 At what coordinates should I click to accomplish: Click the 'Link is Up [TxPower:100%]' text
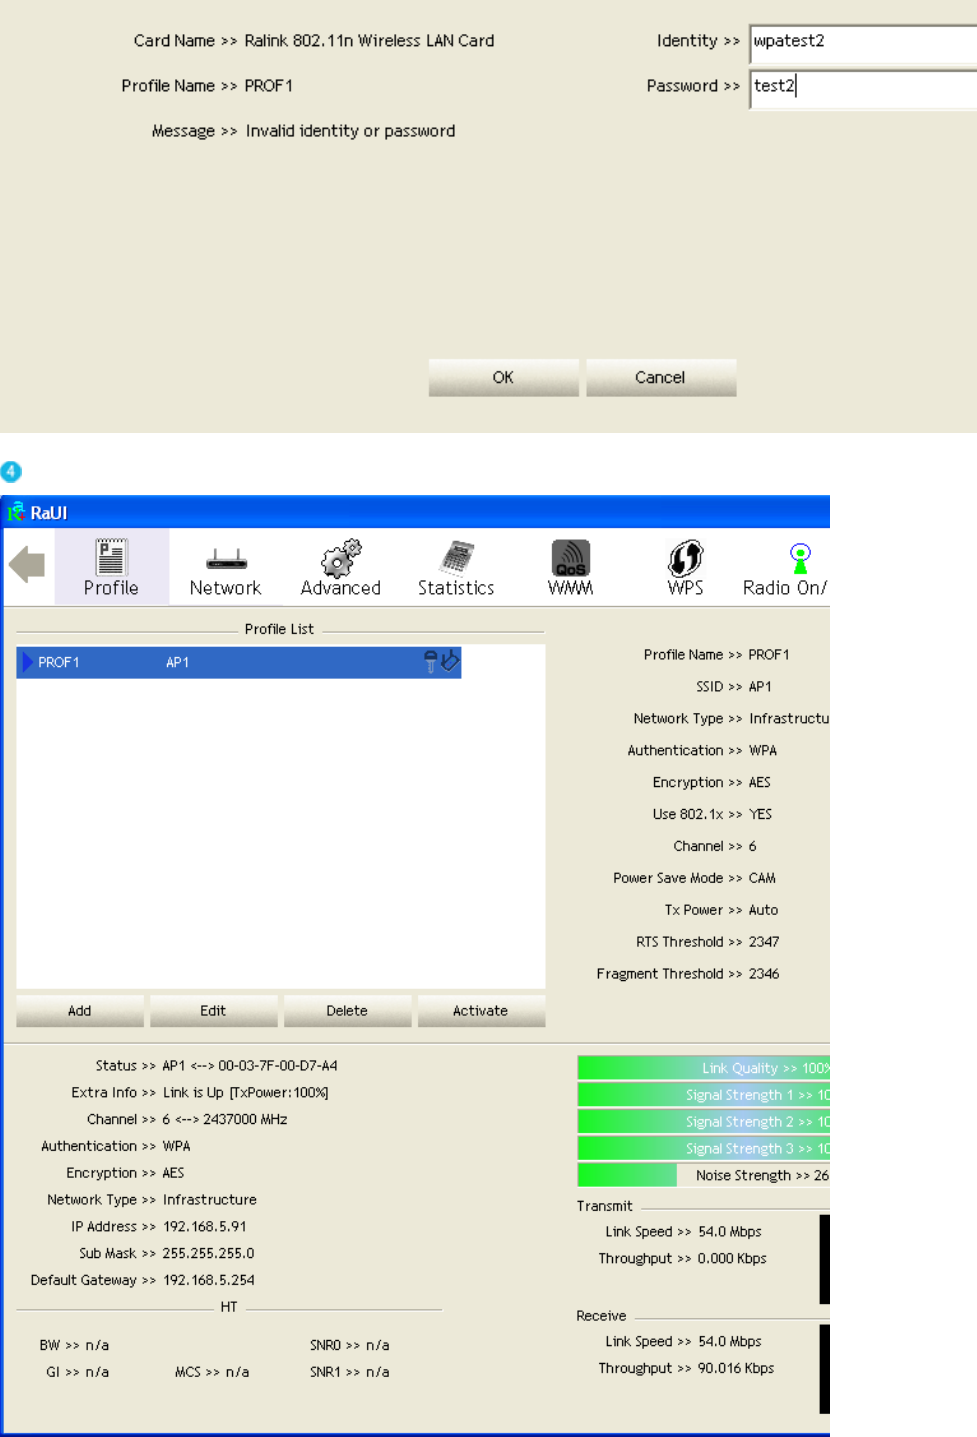(246, 1093)
